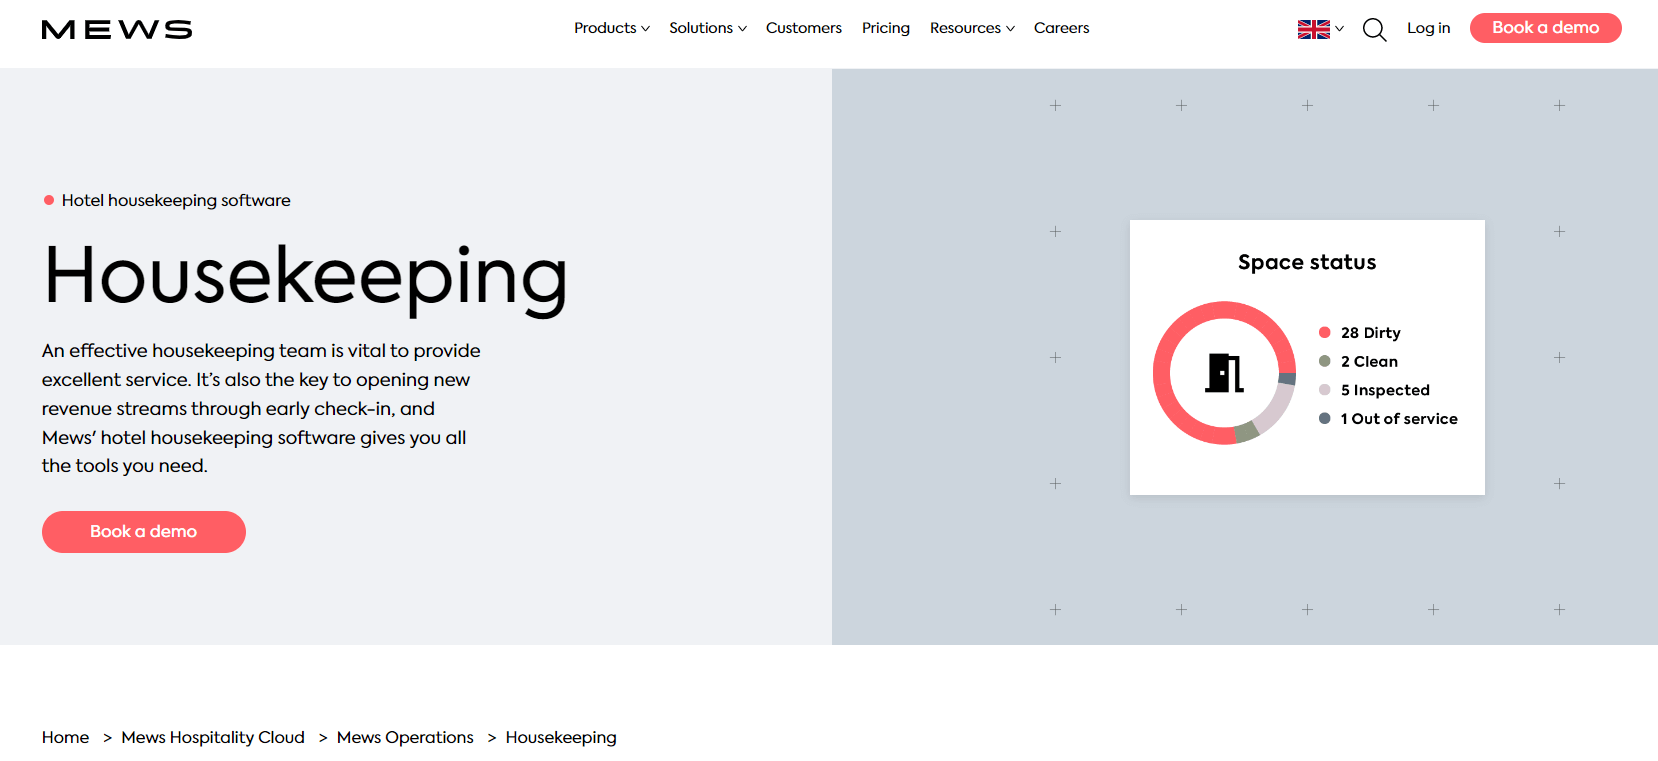Click '1 Out of service' legend text
The height and width of the screenshot is (761, 1658).
[1399, 418]
